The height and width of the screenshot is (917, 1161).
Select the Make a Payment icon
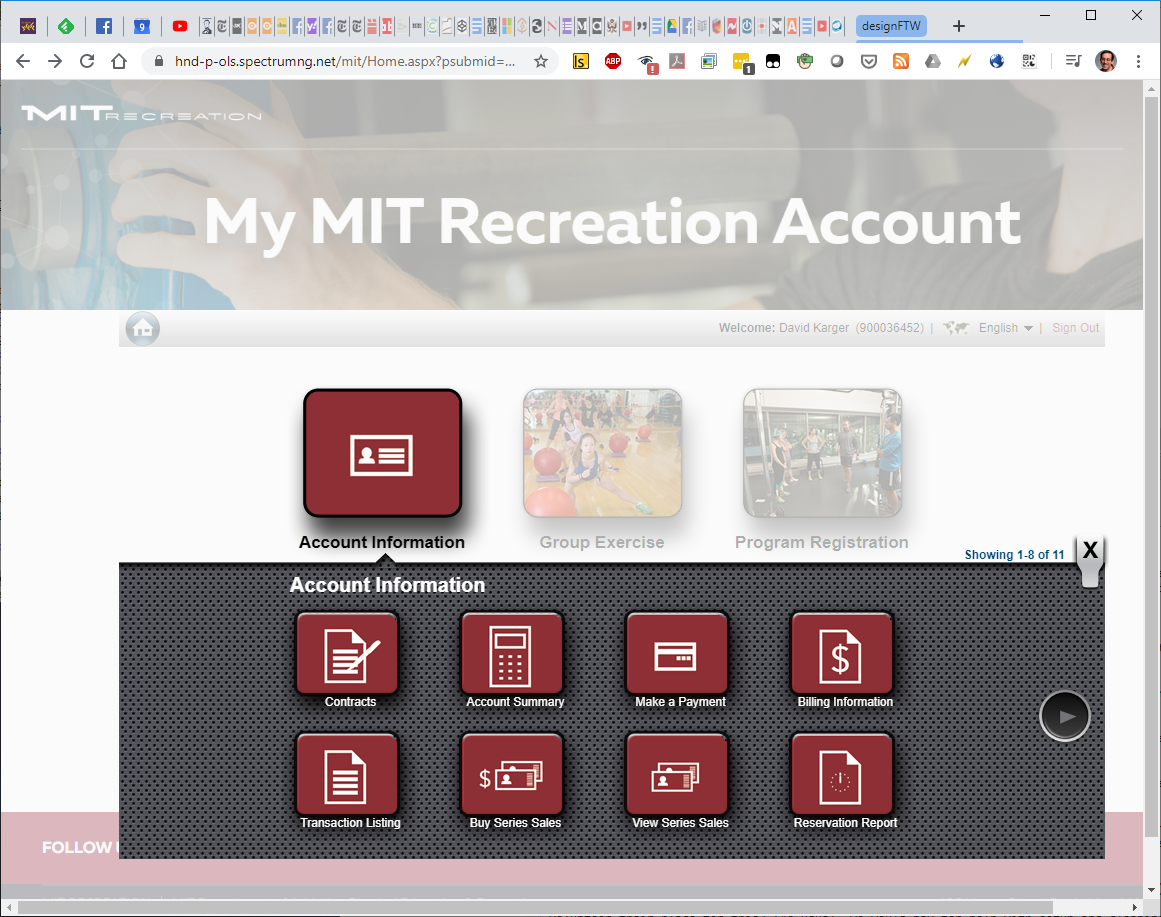tap(677, 655)
